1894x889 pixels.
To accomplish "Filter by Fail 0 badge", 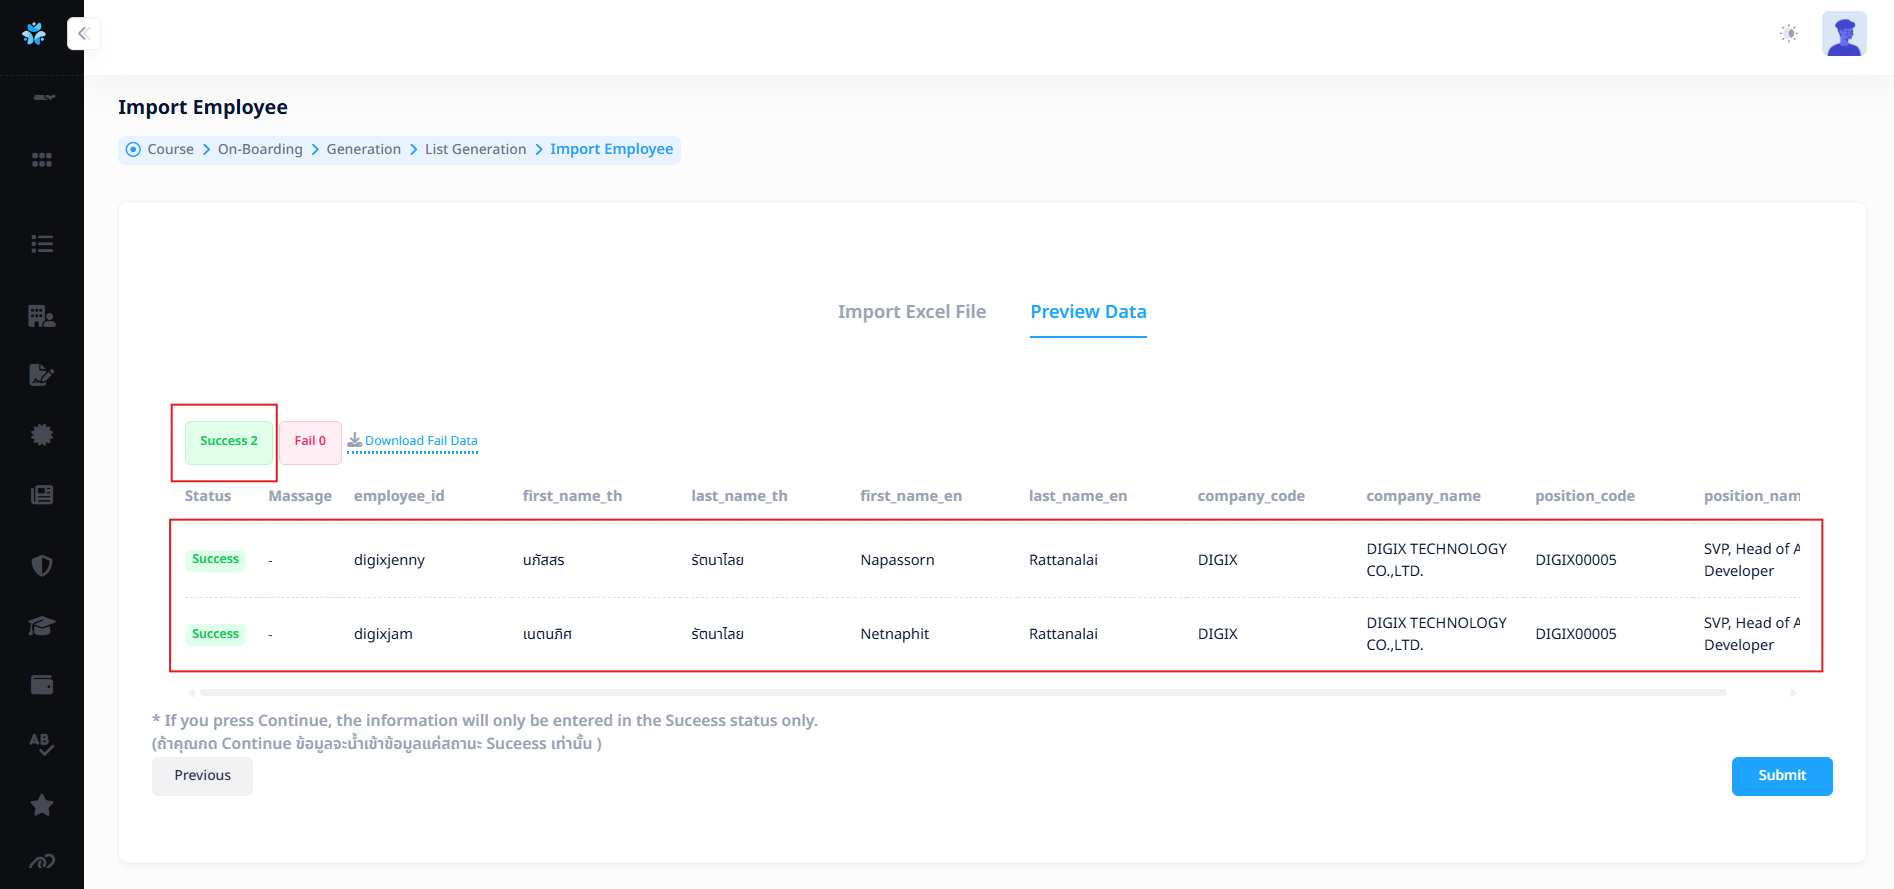I will click(310, 441).
